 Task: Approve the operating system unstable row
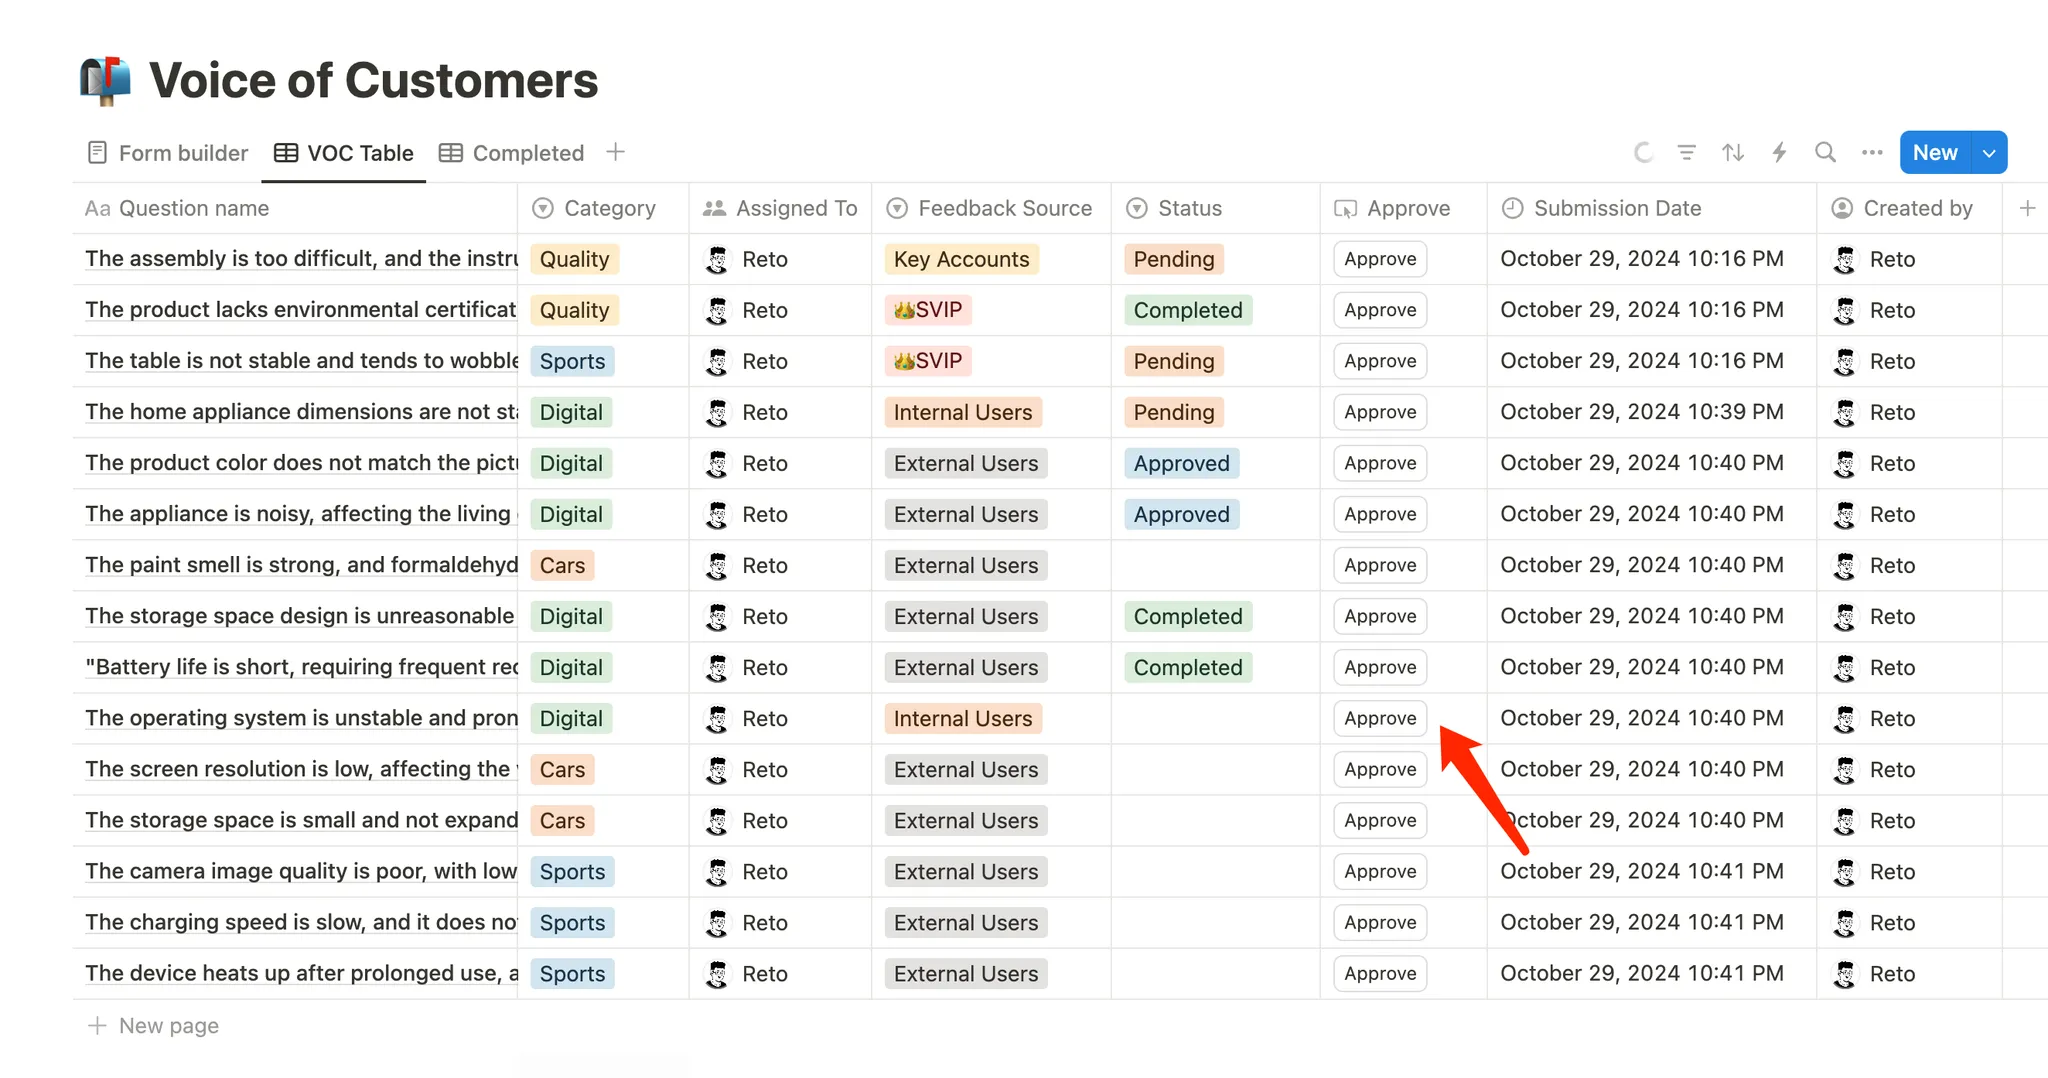[x=1380, y=718]
